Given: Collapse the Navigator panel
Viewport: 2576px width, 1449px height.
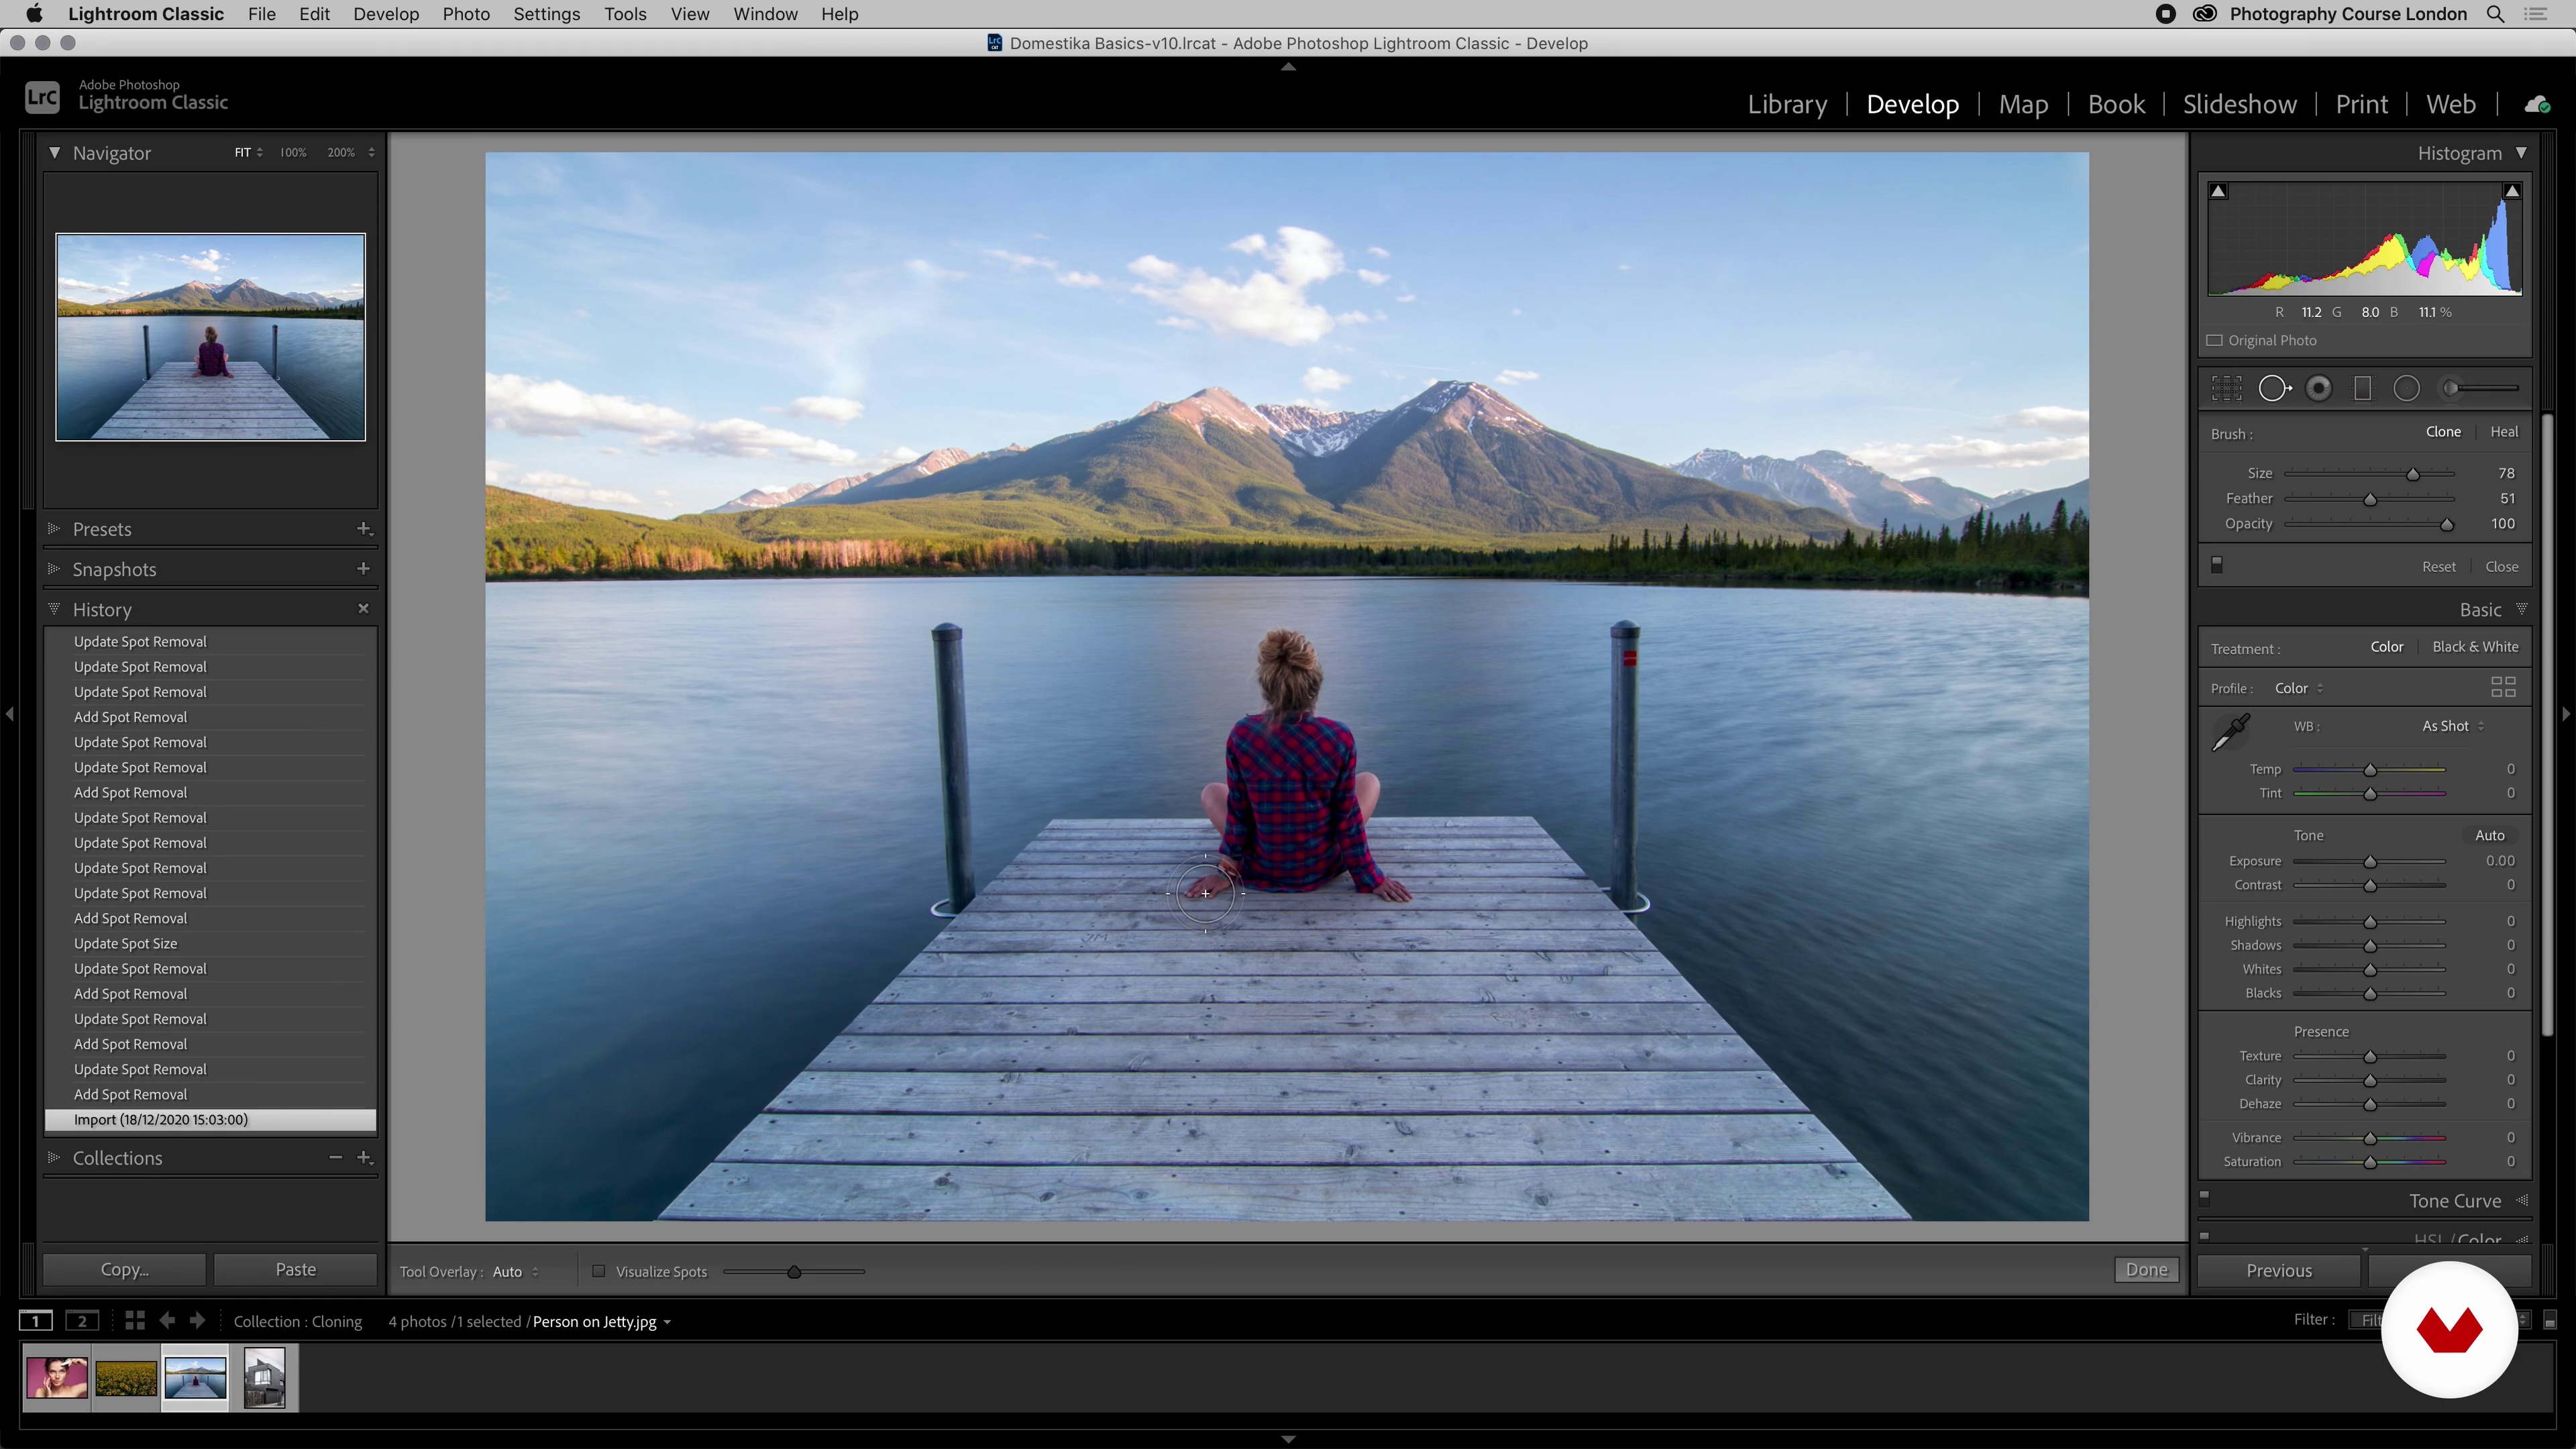Looking at the screenshot, I should [54, 152].
